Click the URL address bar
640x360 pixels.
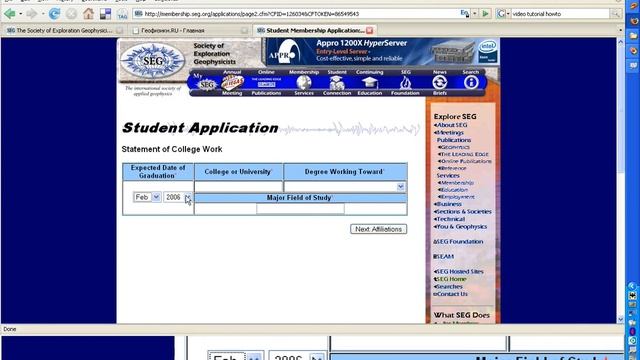302,14
